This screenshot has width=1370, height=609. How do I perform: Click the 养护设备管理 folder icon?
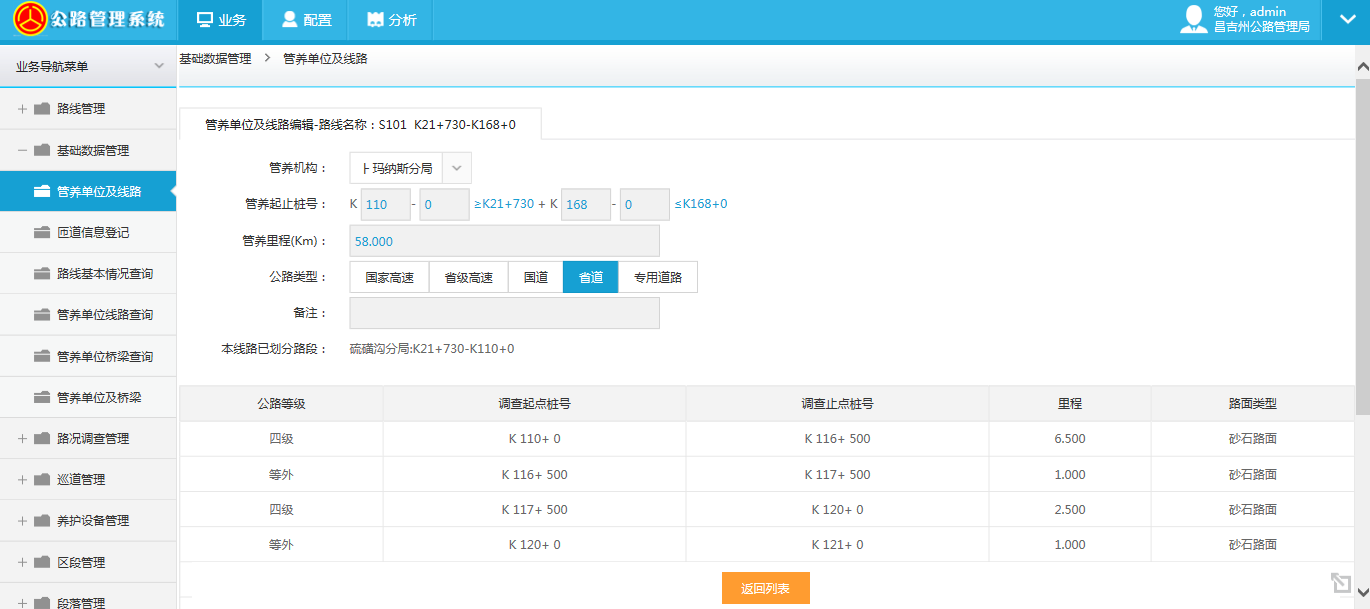click(42, 521)
